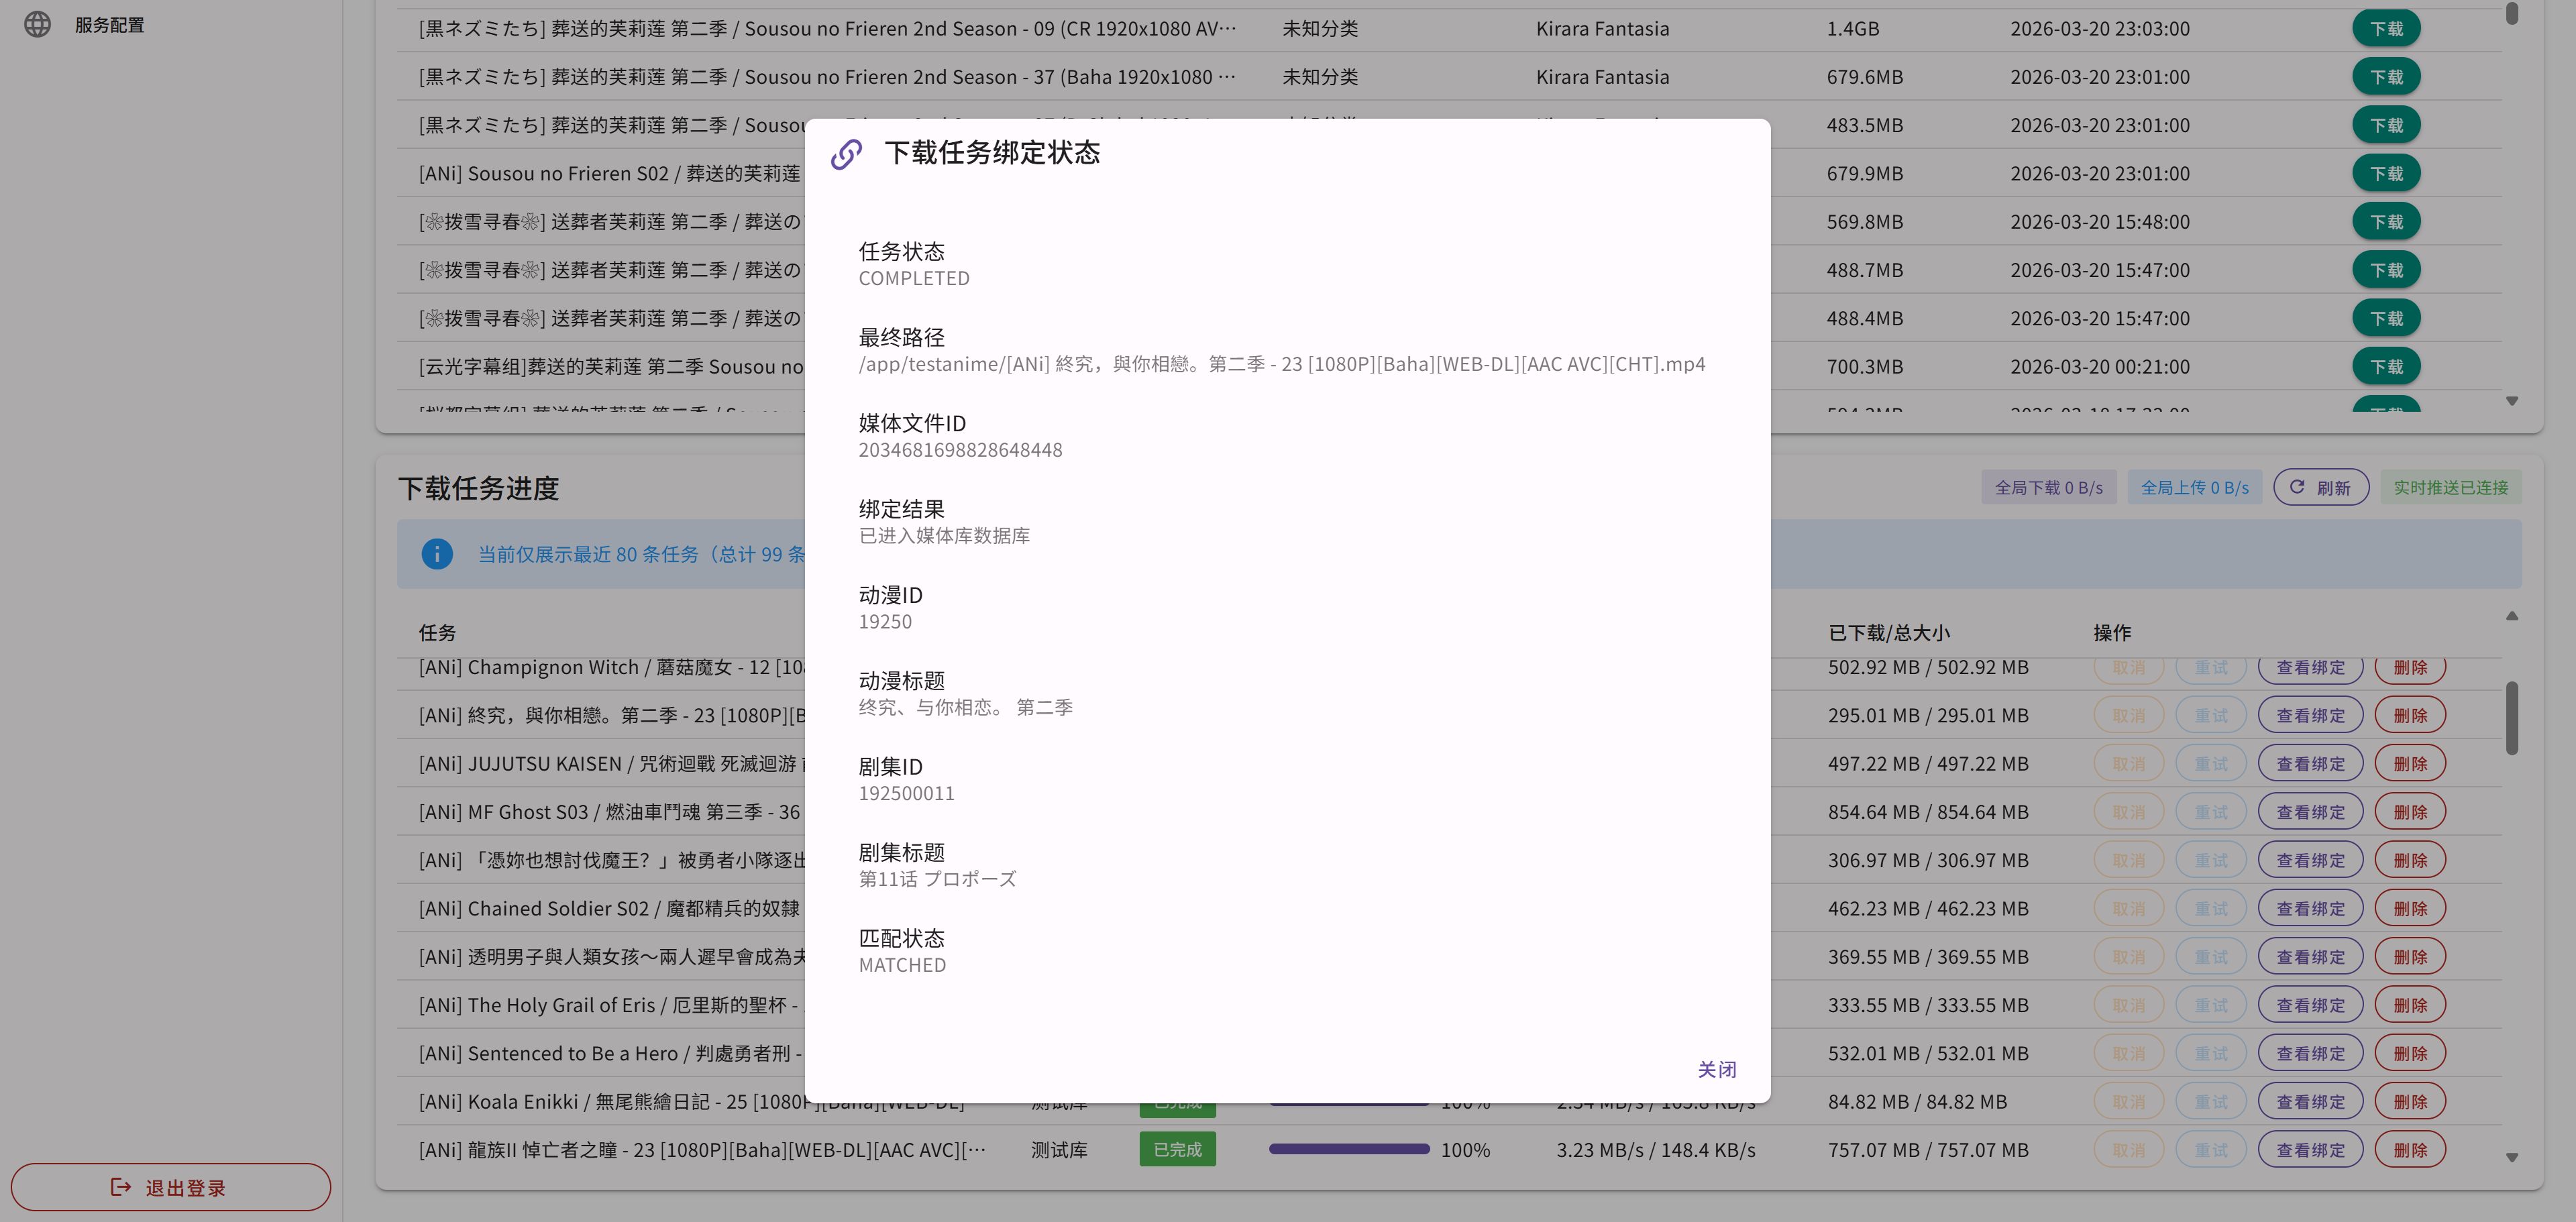Click the 全局上传 0 B/s speed chip
The image size is (2576, 1222).
click(2194, 488)
